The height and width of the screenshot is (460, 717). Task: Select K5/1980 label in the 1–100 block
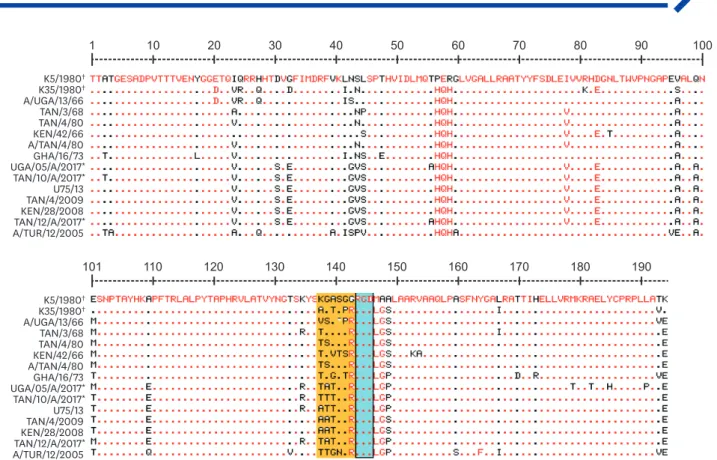click(64, 79)
